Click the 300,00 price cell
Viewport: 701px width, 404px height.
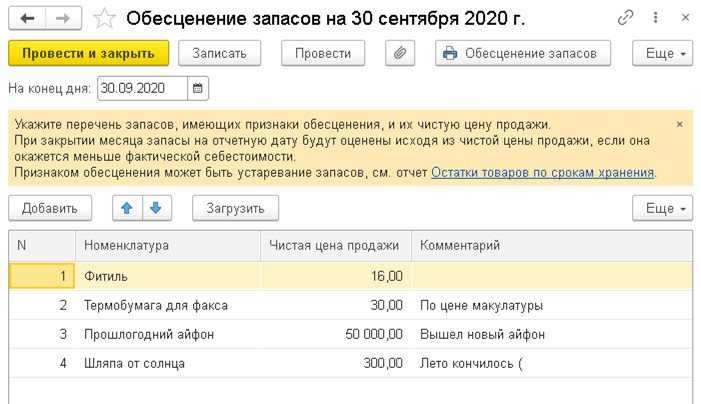click(336, 363)
